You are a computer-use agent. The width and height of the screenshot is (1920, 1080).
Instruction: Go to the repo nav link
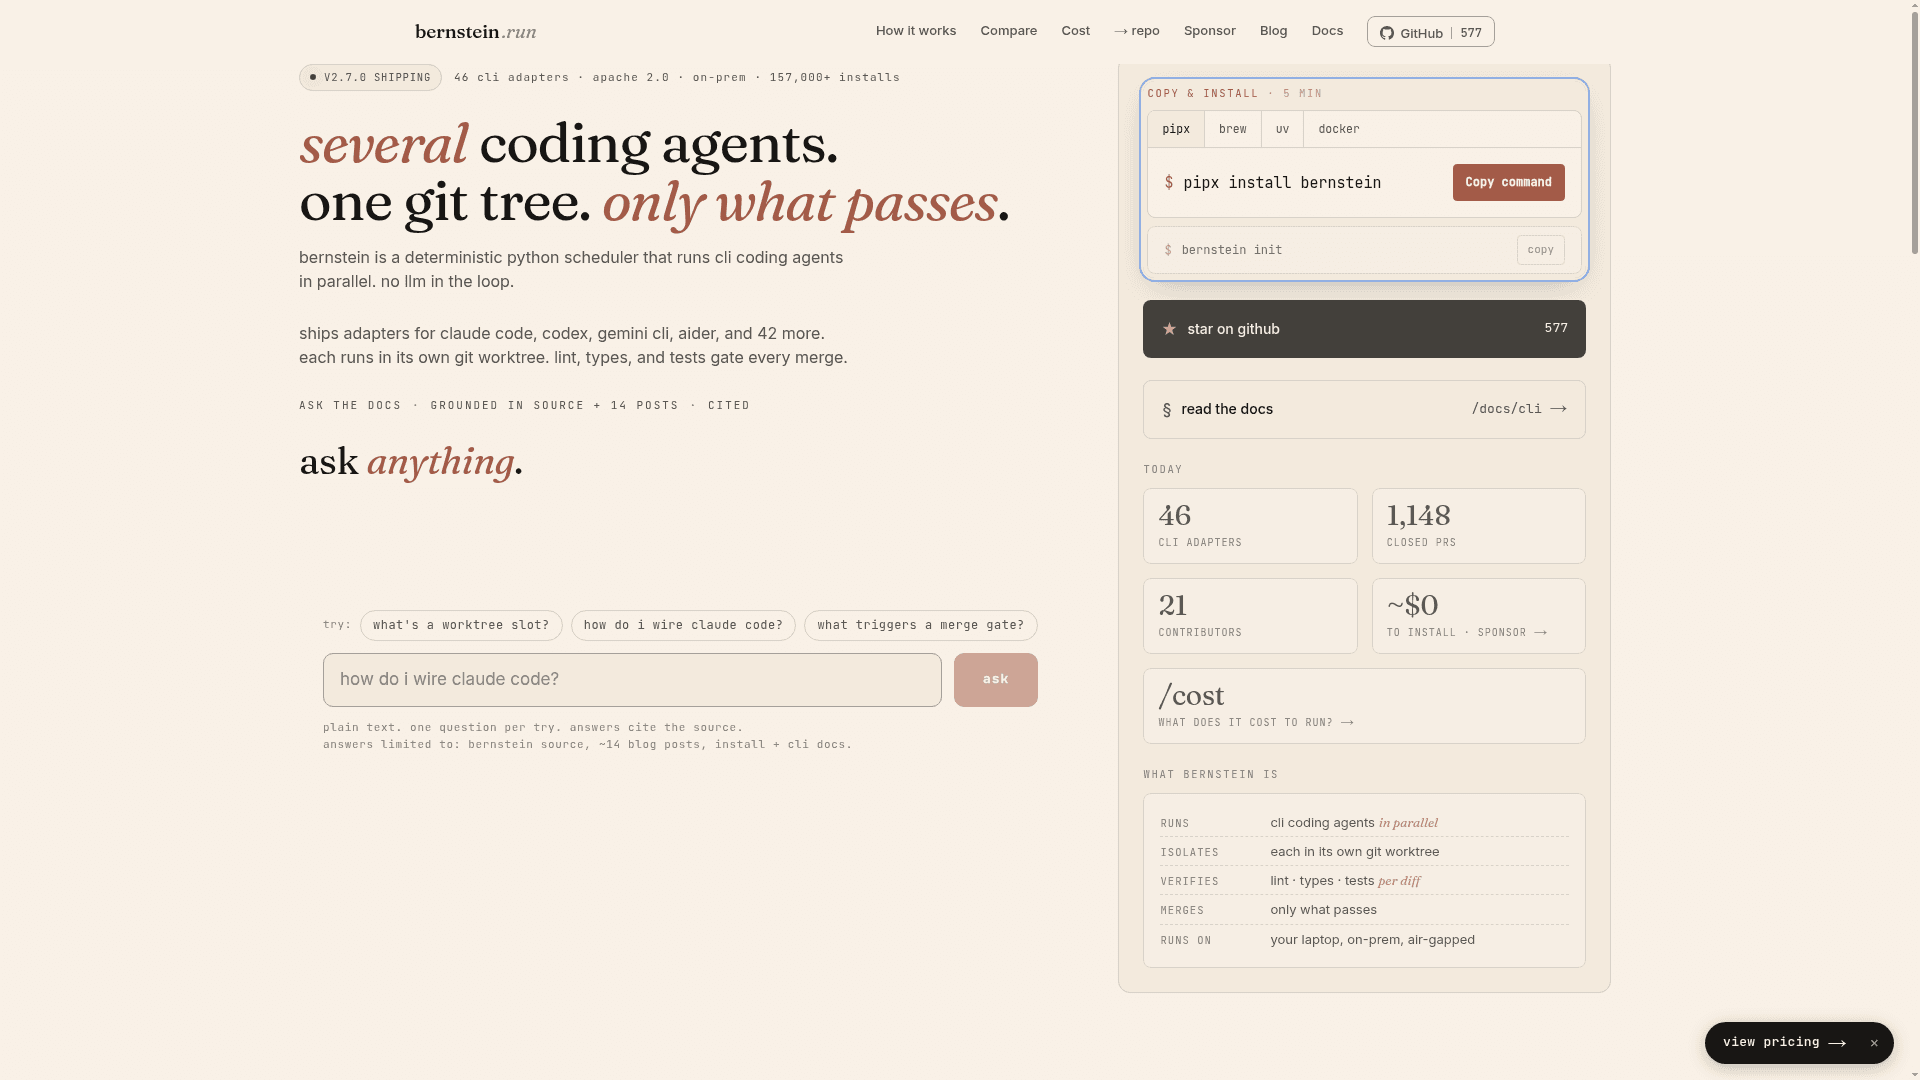[x=1137, y=31]
